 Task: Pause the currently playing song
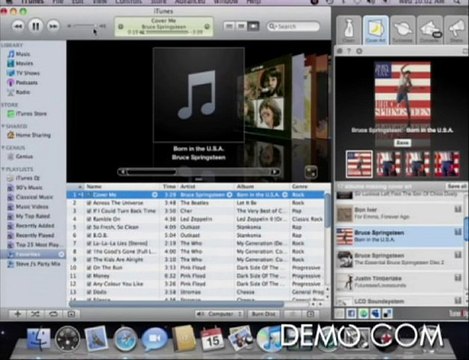(36, 26)
